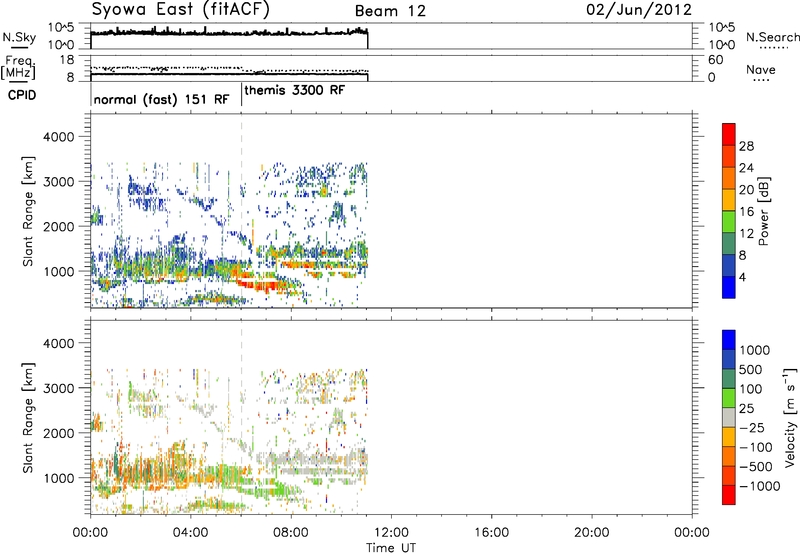Viewport: 800px width, 554px height.
Task: Click the "28" Power colorbar label
Action: click(746, 146)
